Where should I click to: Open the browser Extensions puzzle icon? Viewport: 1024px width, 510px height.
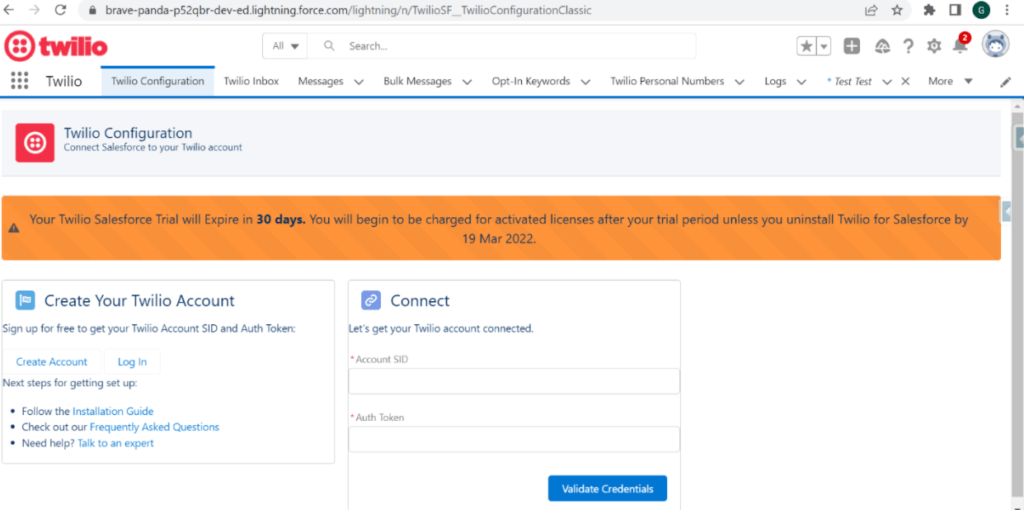929,10
